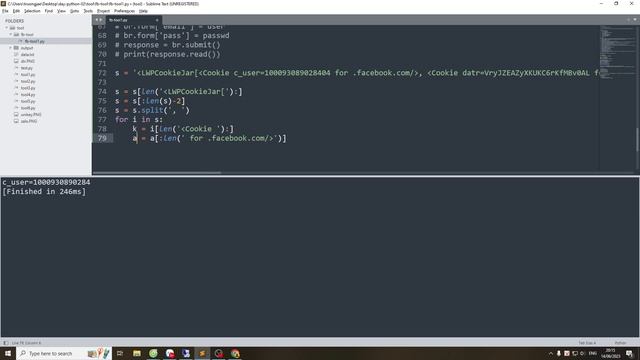The height and width of the screenshot is (360, 640).
Task: Click the tab navigation arrows left of tab
Action: coord(98,20)
